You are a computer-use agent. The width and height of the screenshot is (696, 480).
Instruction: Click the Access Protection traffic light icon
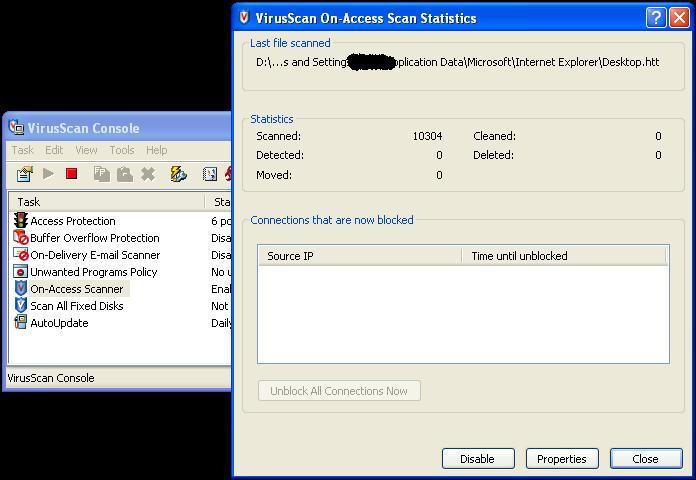20,221
